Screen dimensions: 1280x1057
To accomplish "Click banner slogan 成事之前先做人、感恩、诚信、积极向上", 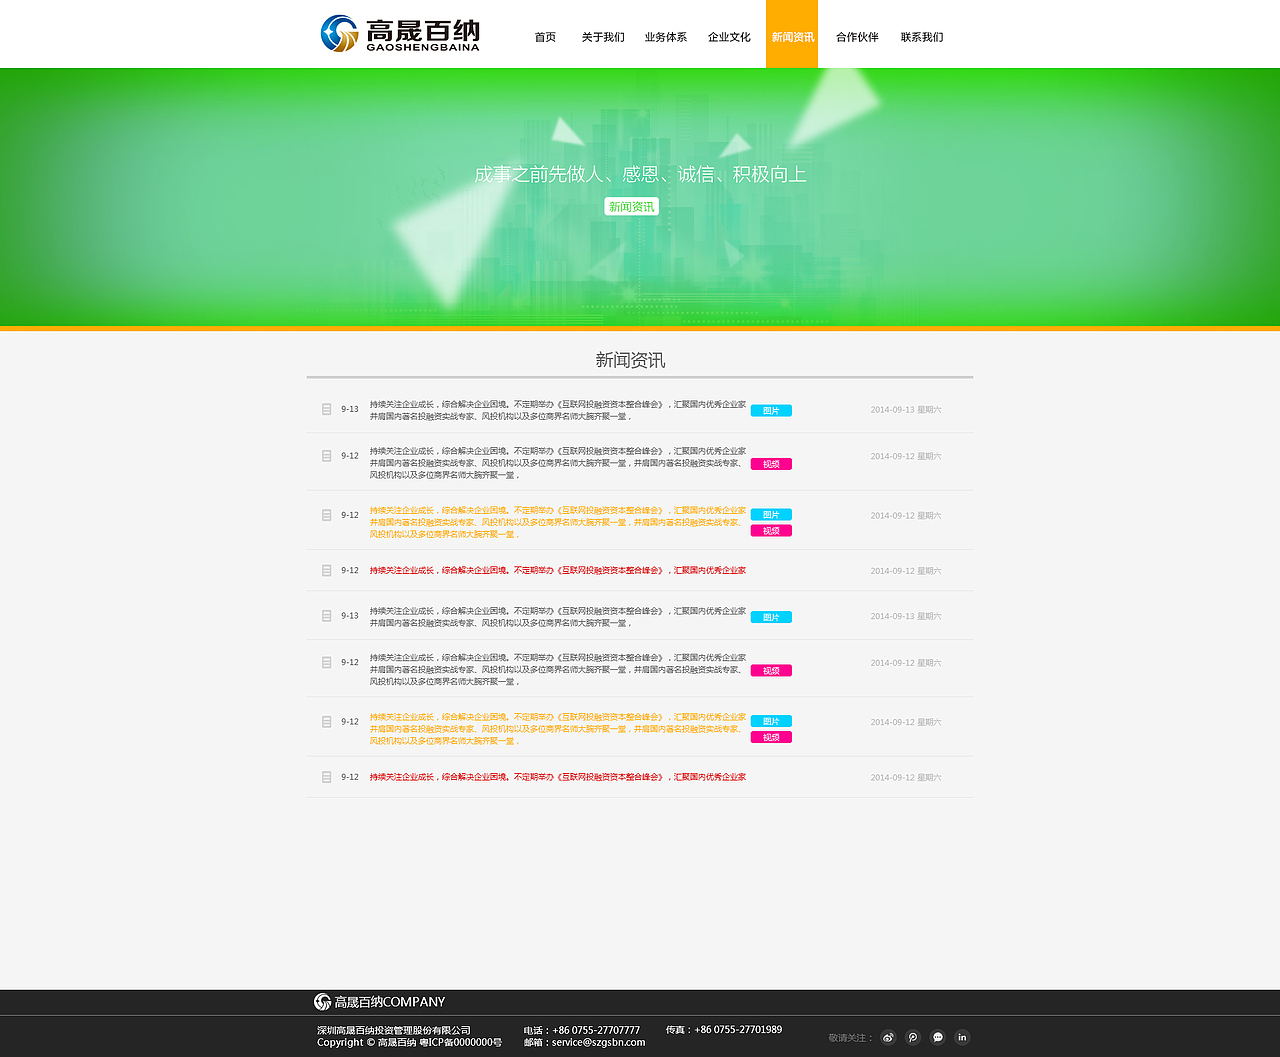I will point(640,174).
